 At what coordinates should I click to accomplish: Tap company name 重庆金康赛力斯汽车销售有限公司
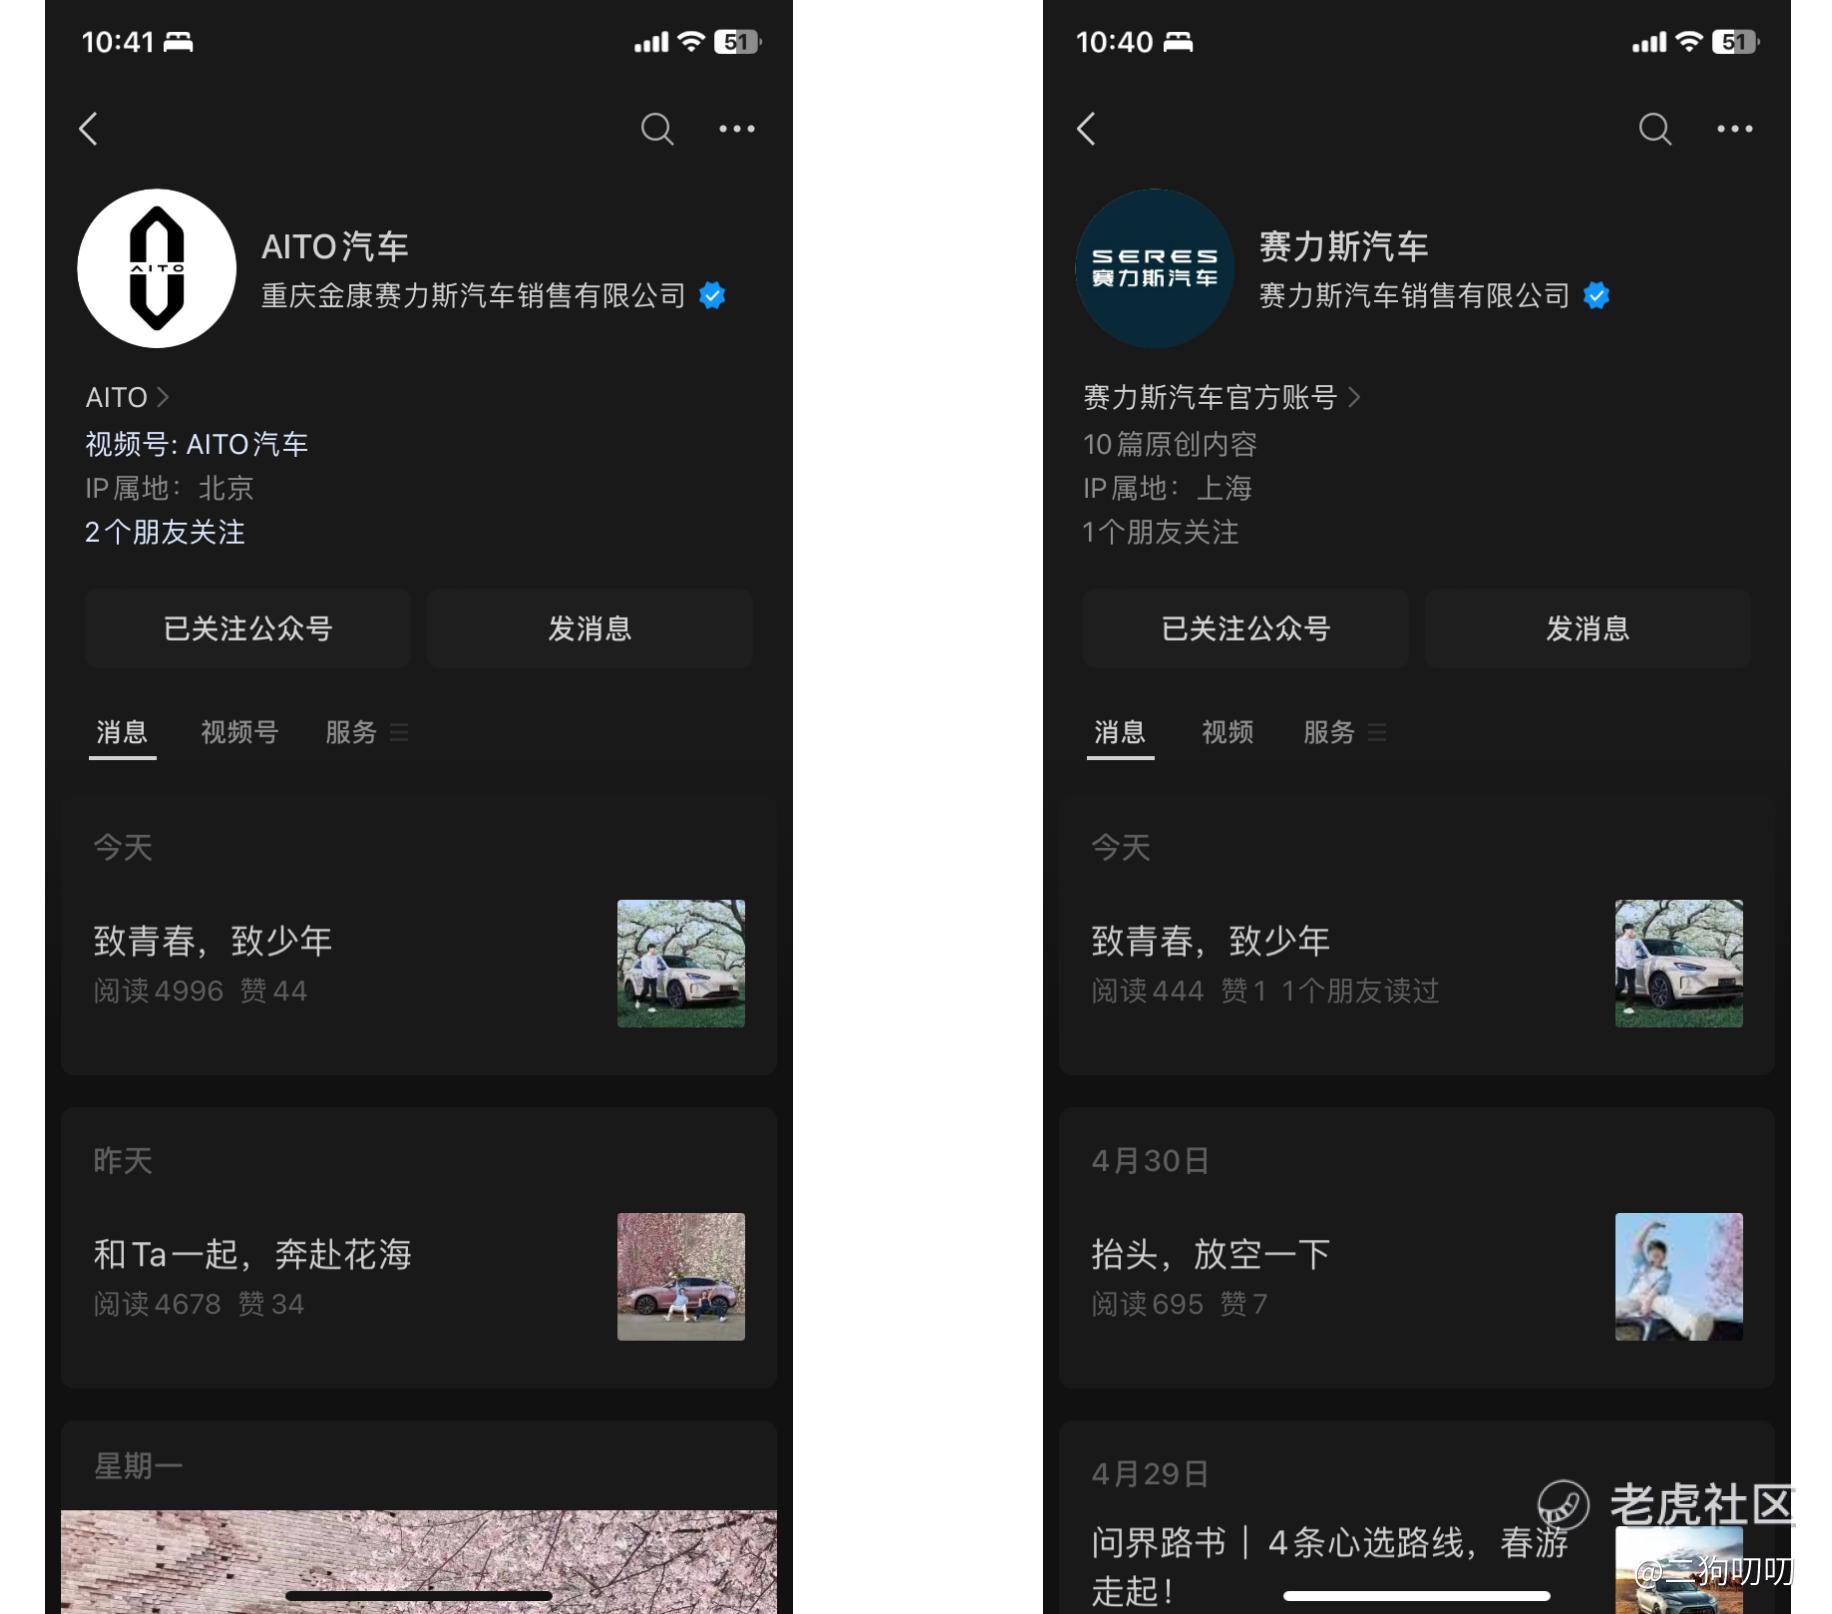pyautogui.click(x=473, y=296)
